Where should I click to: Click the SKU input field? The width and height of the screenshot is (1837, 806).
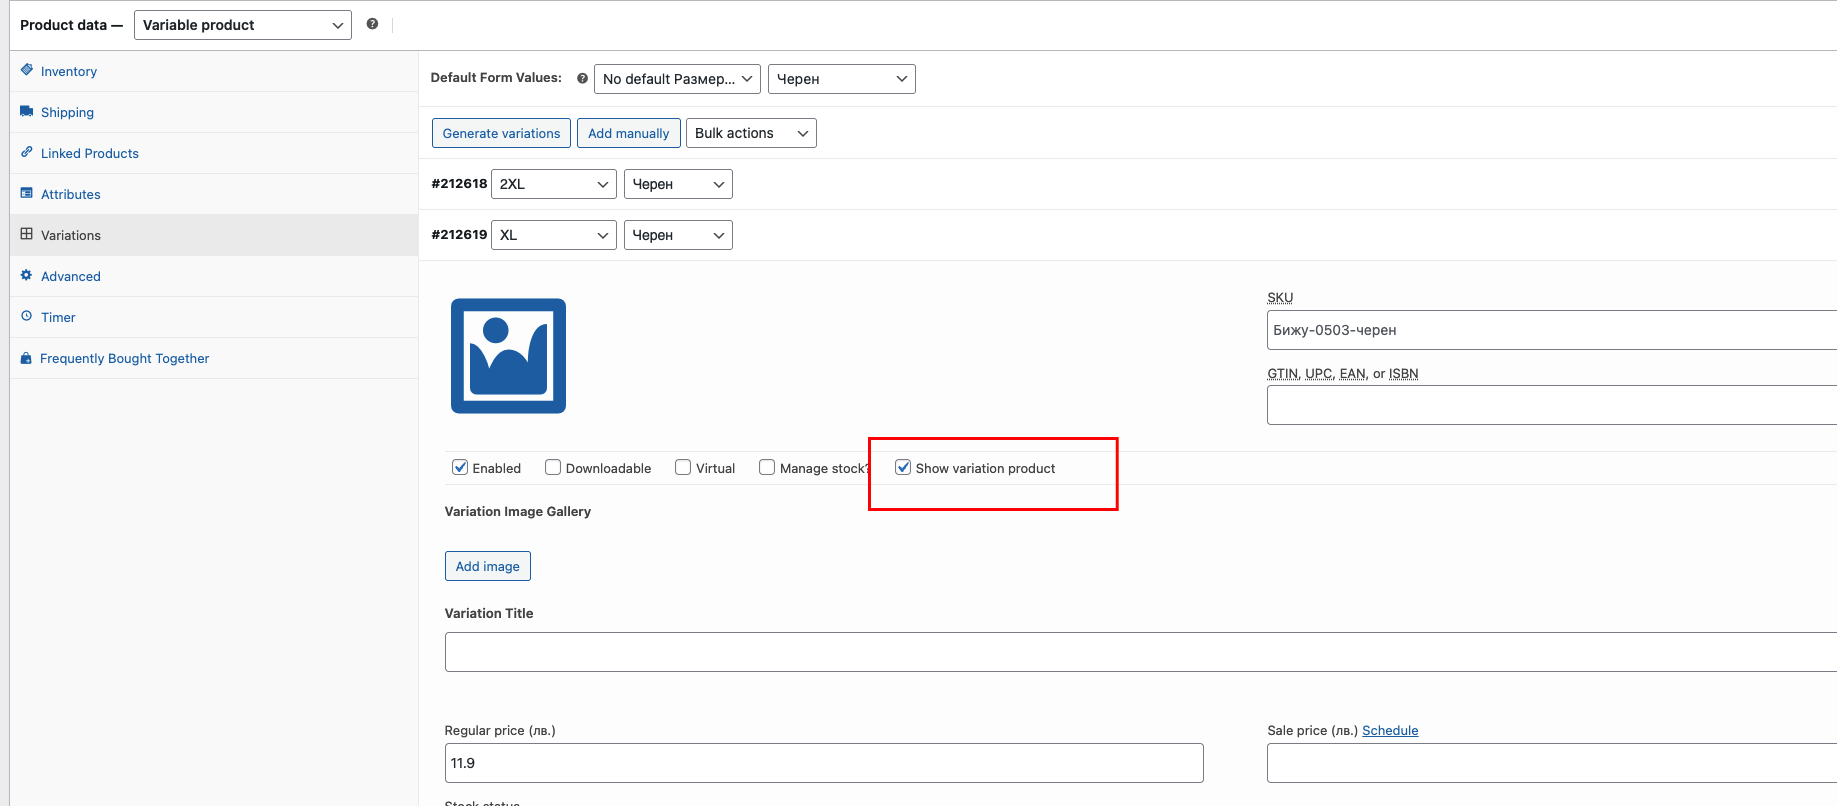1552,330
